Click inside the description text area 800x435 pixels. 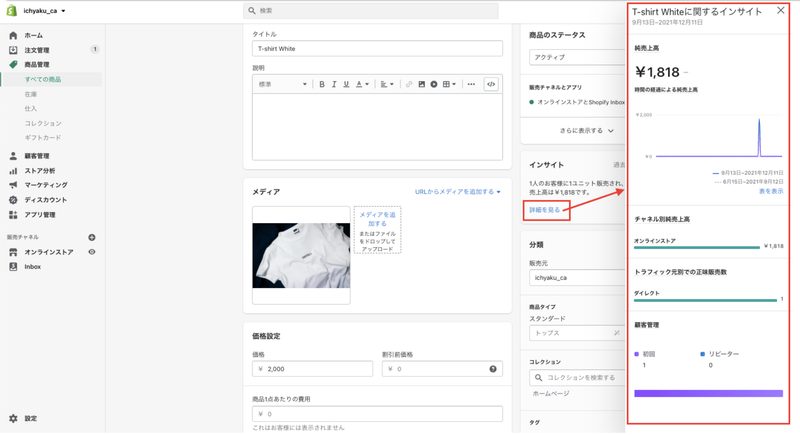pyautogui.click(x=377, y=126)
